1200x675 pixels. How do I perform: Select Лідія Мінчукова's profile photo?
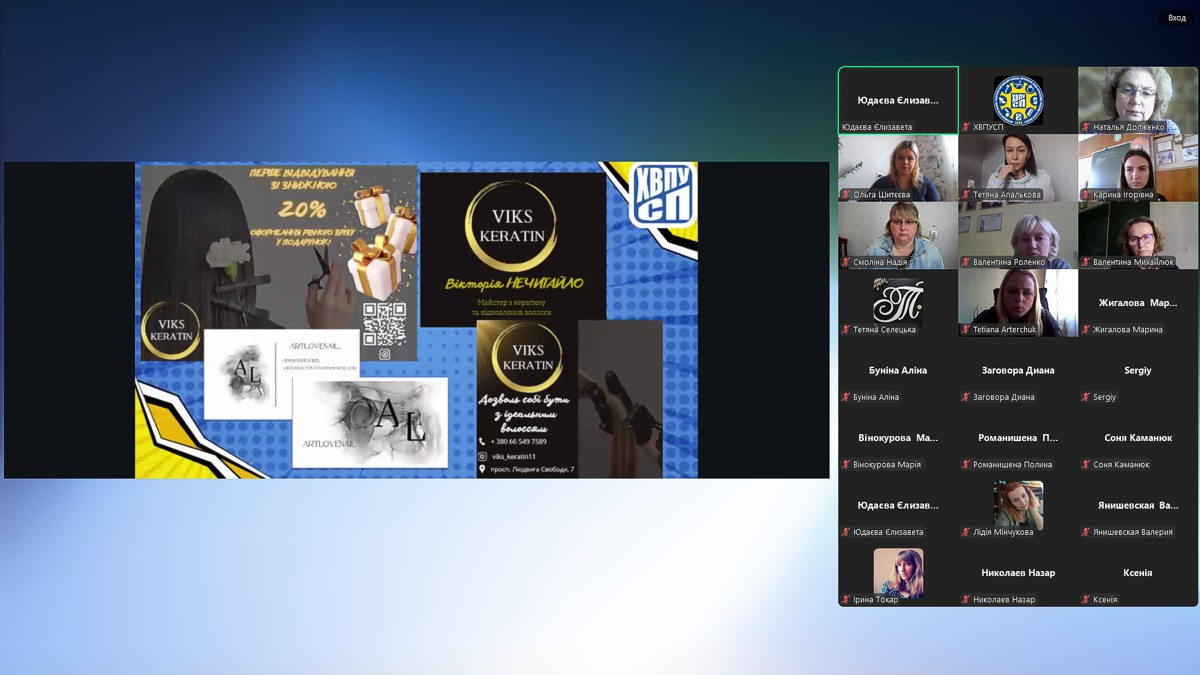(x=1018, y=505)
